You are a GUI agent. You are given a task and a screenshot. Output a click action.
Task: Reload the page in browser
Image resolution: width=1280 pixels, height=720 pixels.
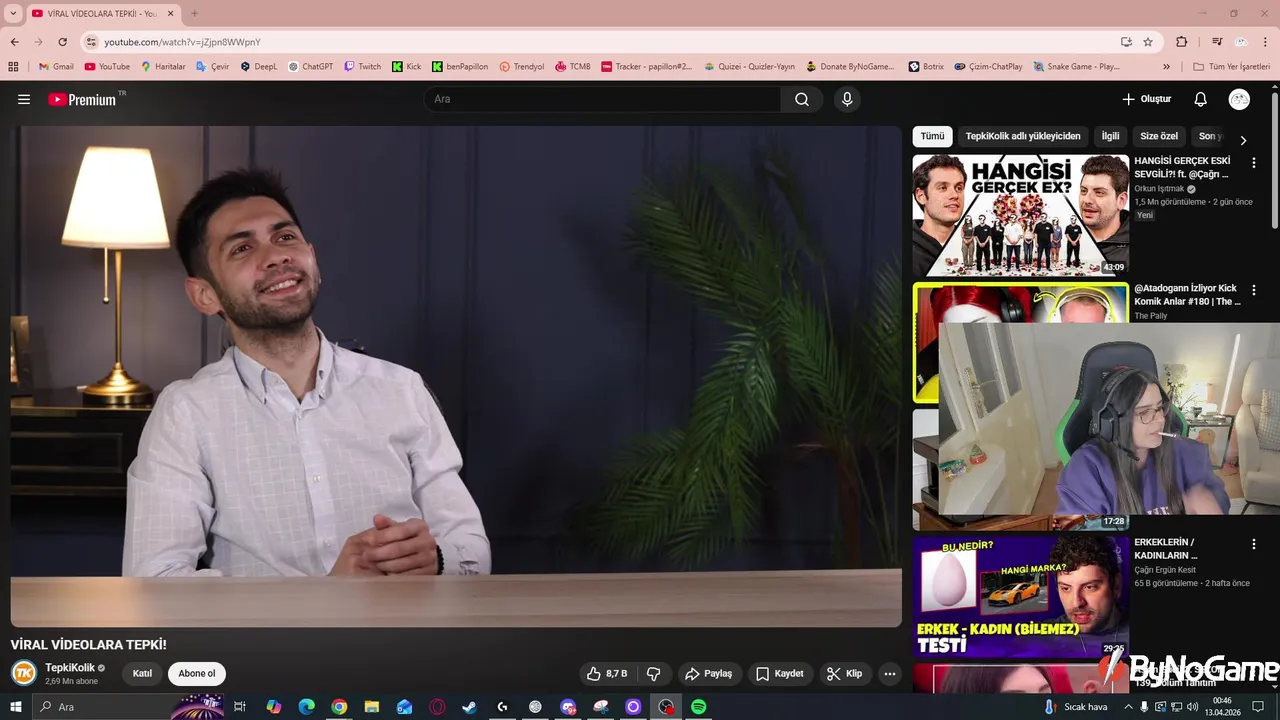click(x=62, y=42)
